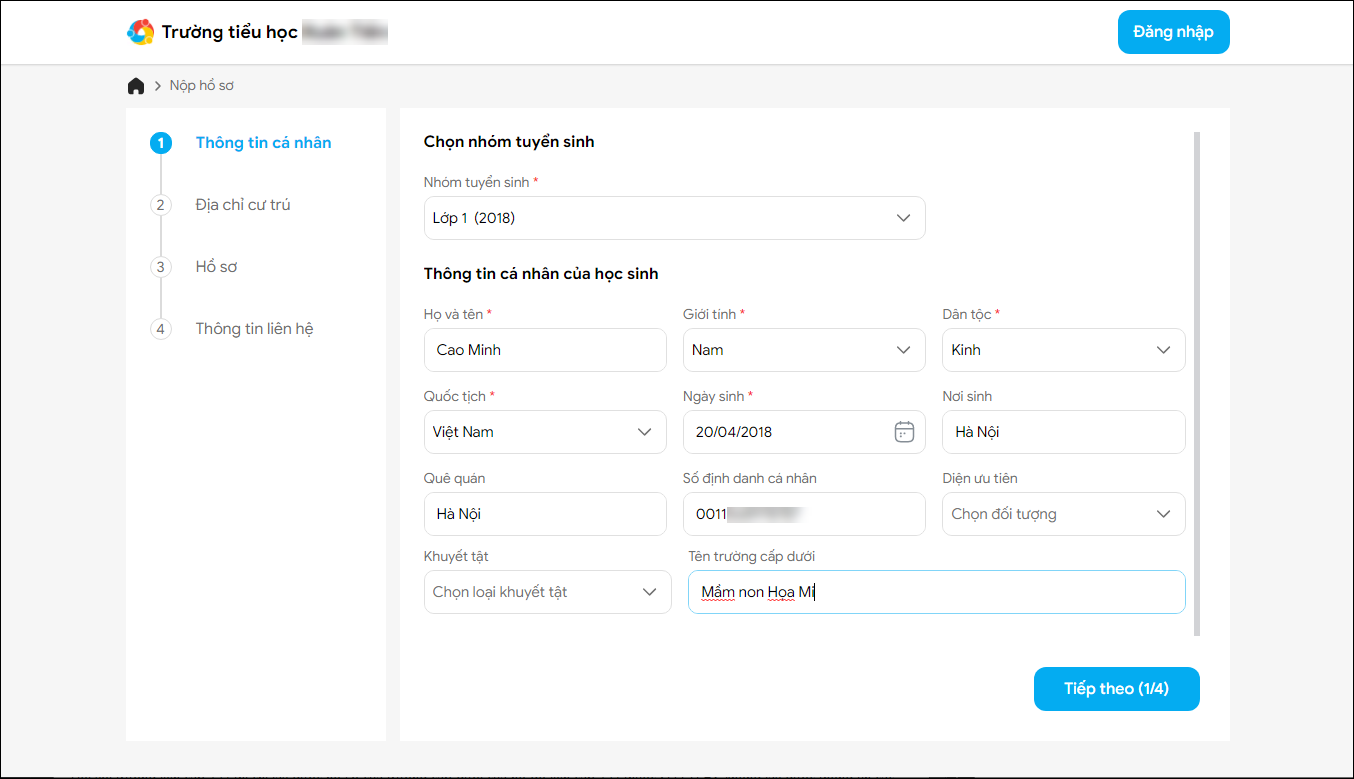Go to Địa chỉ cư trú step

click(243, 205)
